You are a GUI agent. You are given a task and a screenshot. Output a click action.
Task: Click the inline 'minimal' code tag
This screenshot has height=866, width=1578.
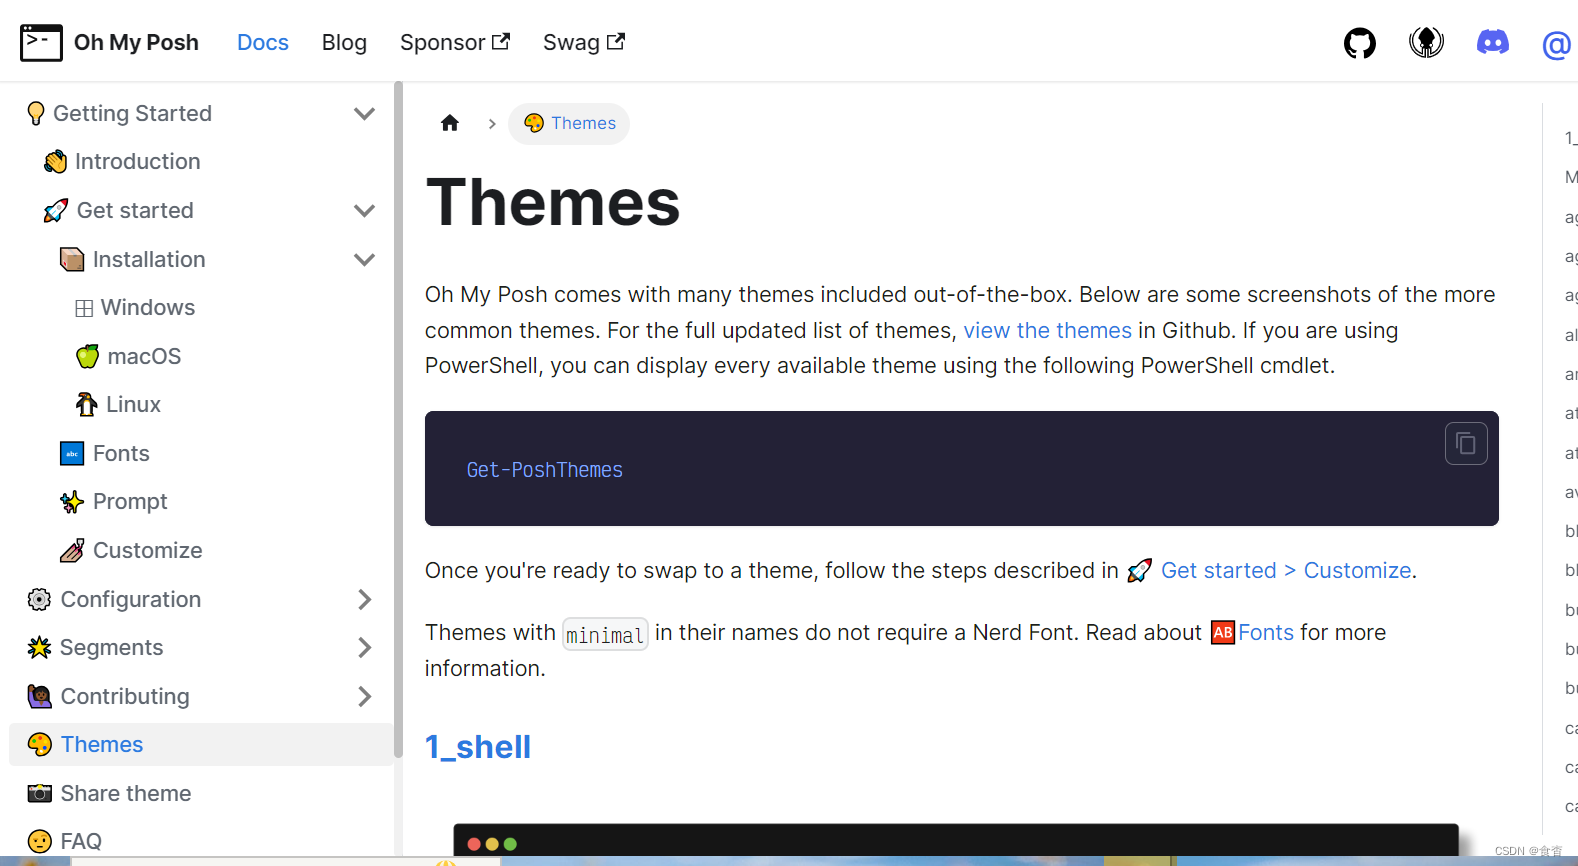605,634
